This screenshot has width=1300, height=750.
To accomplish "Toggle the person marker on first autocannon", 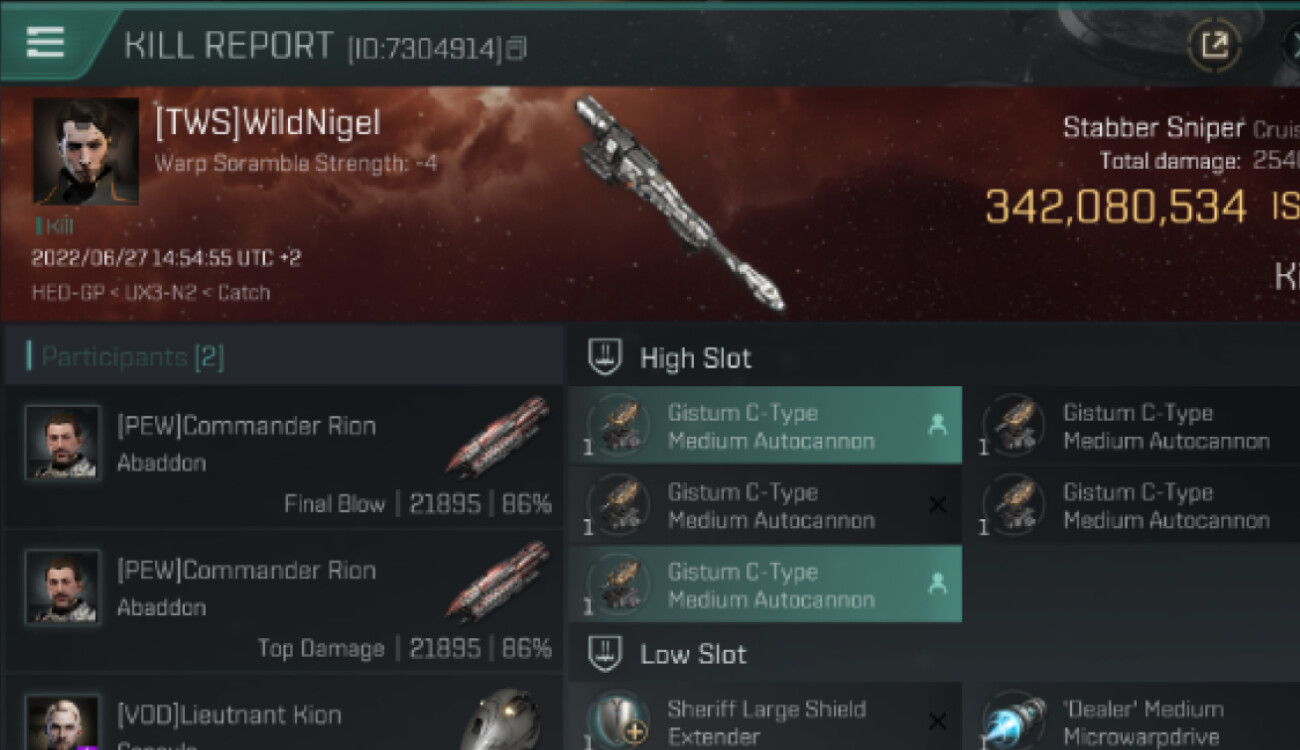I will 937,425.
